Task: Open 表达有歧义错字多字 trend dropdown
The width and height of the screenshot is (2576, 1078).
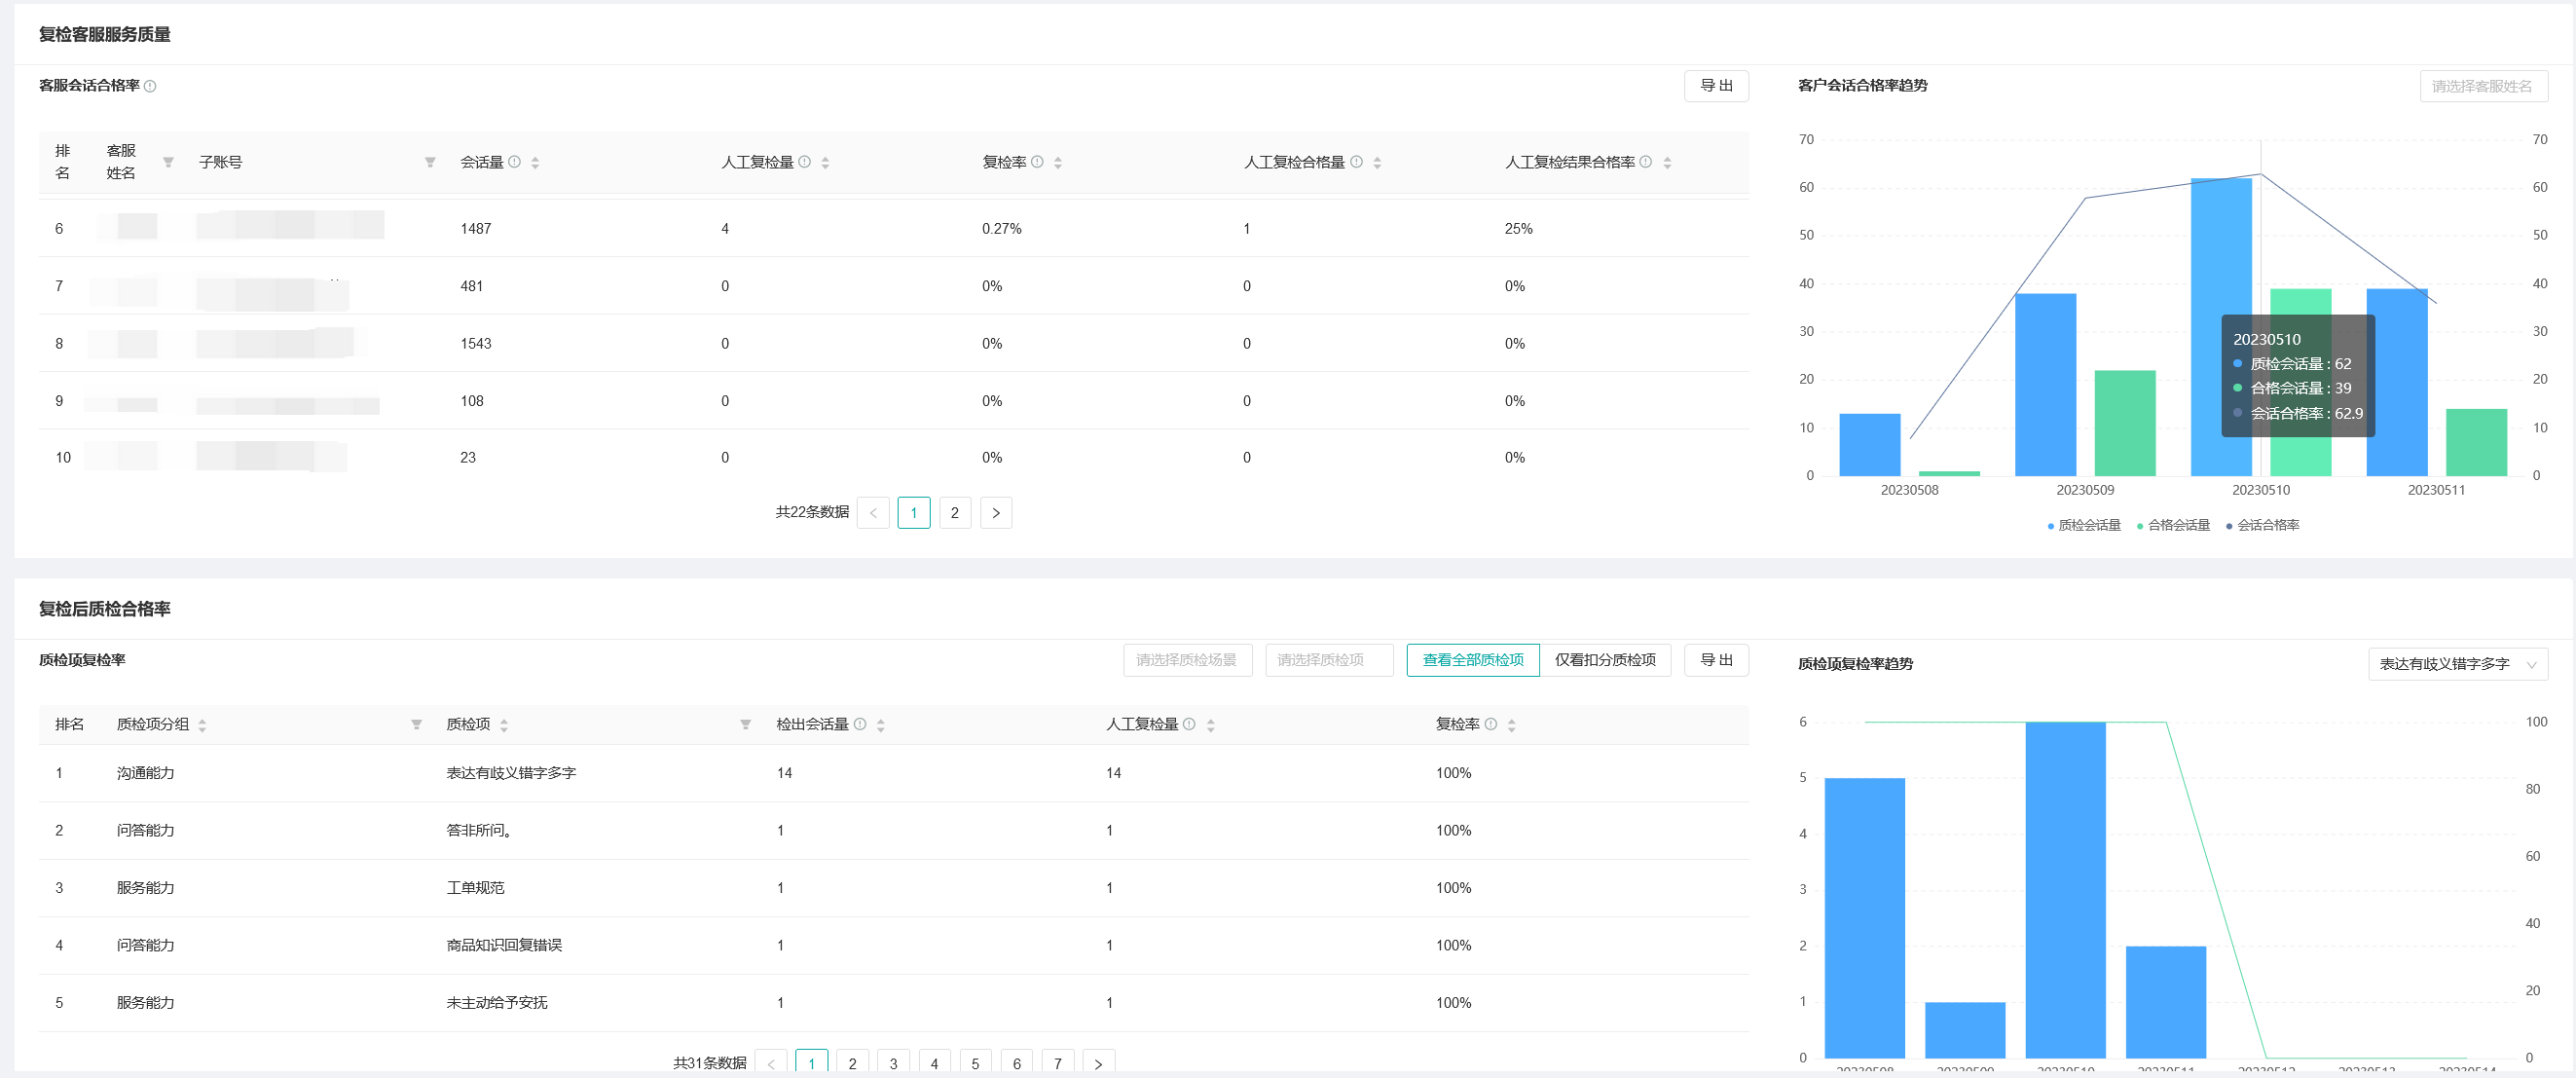Action: click(2458, 664)
